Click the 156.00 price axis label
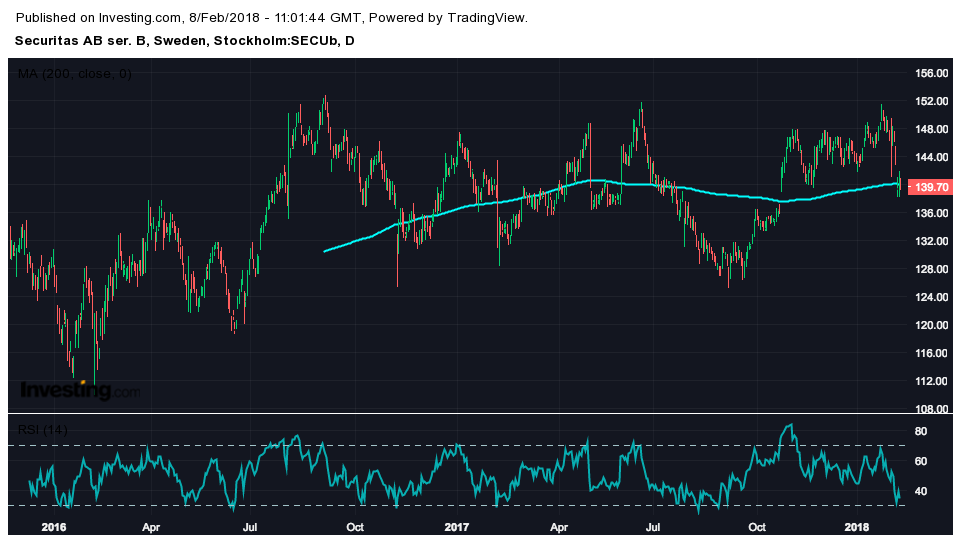The width and height of the screenshot is (960, 540). 931,73
